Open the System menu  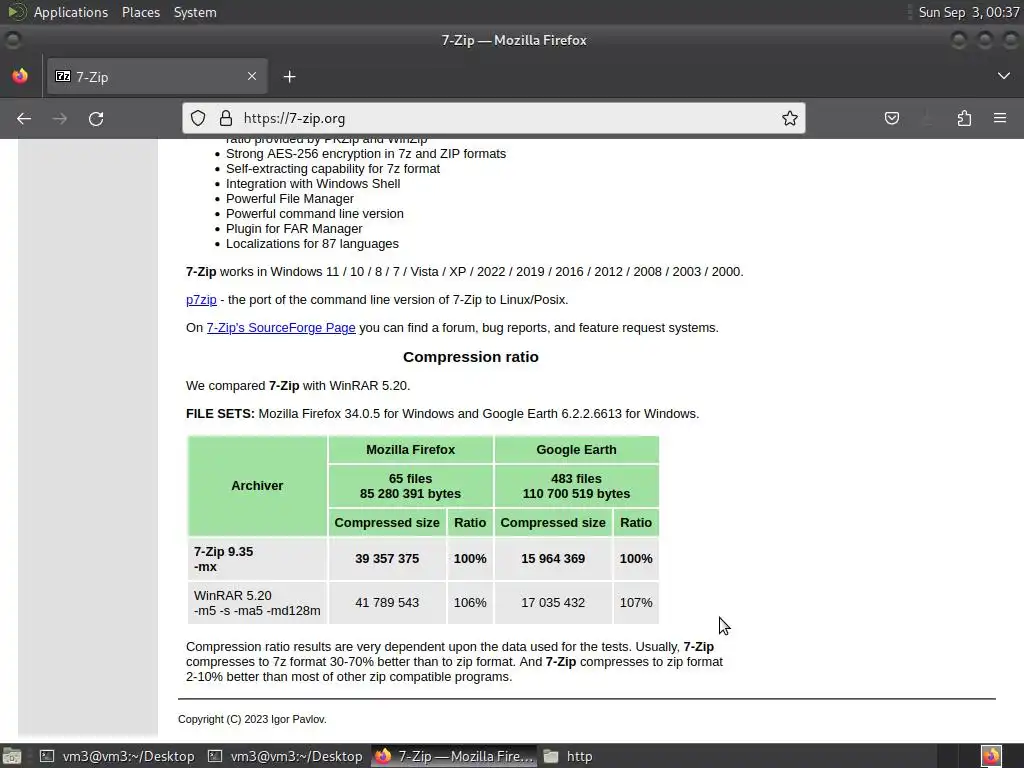coord(195,12)
